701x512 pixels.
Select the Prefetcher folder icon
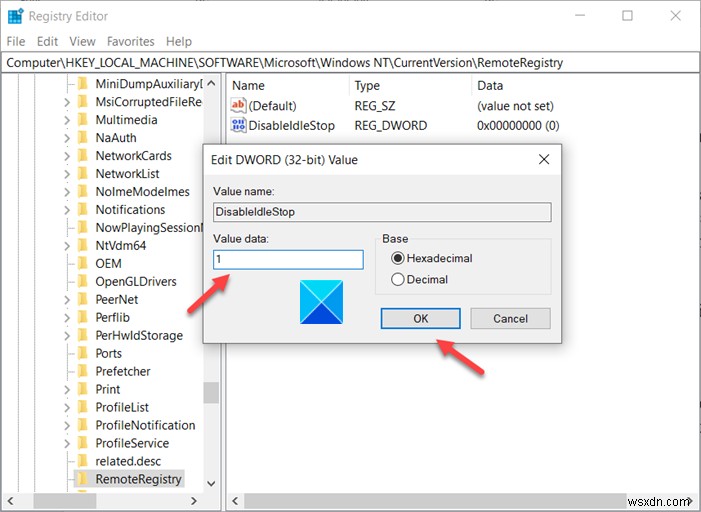coord(83,371)
